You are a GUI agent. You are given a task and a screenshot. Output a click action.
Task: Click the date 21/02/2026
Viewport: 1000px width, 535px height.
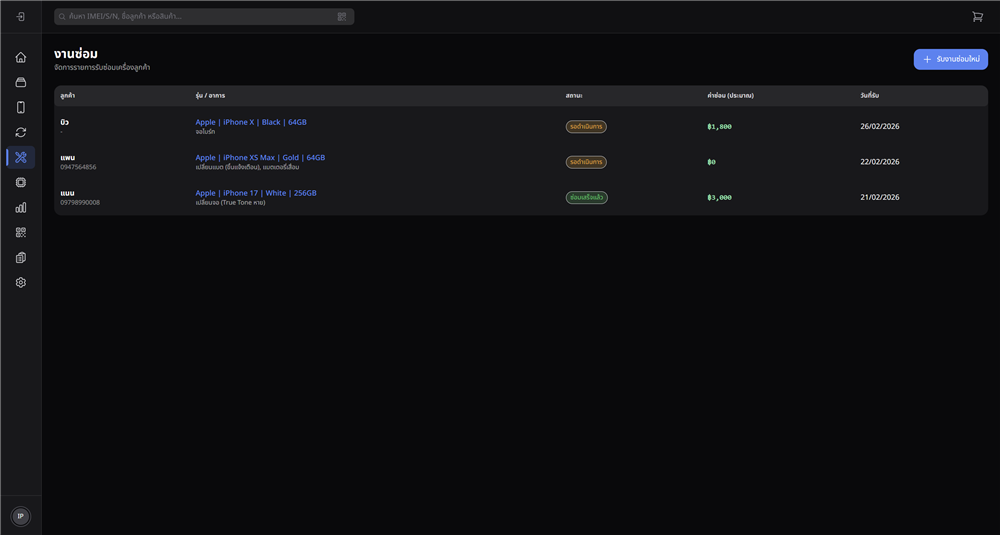[879, 197]
